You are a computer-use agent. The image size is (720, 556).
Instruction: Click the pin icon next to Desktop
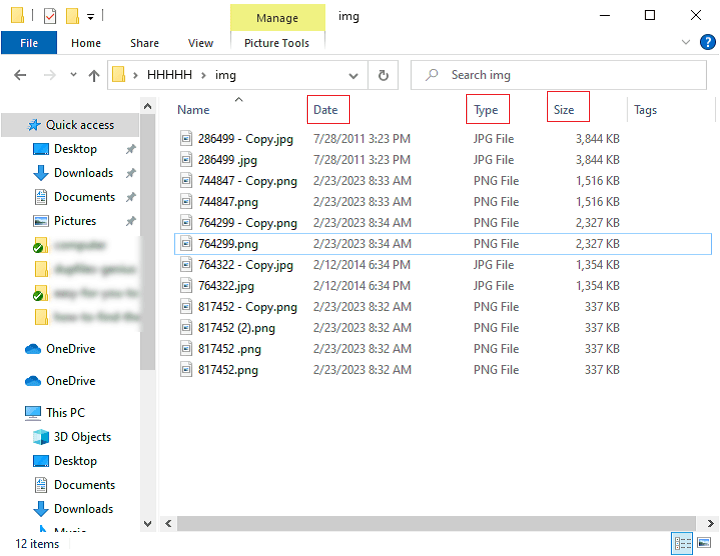tap(131, 149)
